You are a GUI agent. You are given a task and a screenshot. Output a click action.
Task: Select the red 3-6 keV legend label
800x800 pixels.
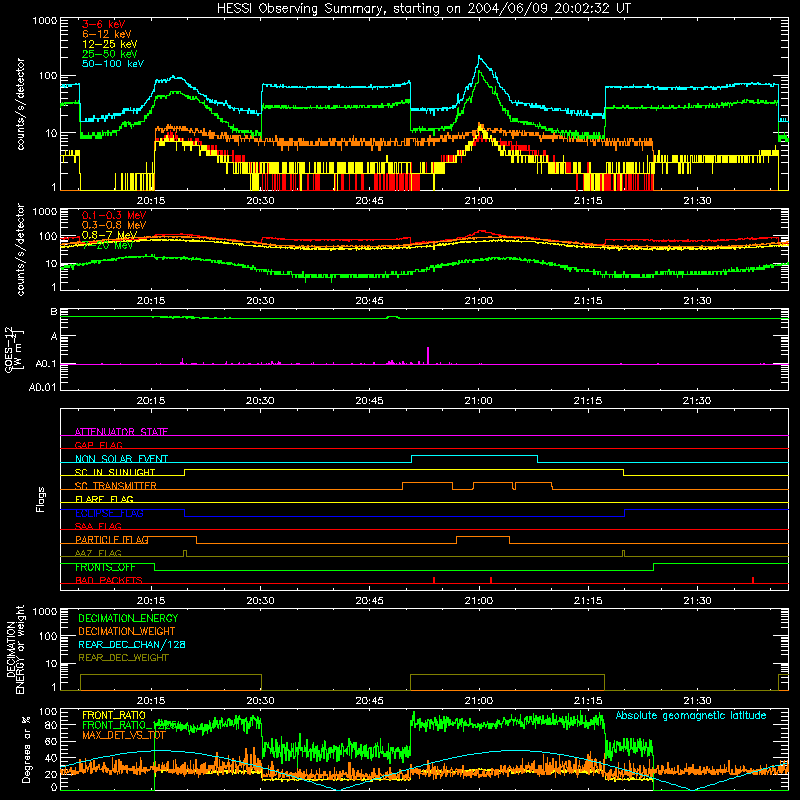click(x=103, y=24)
